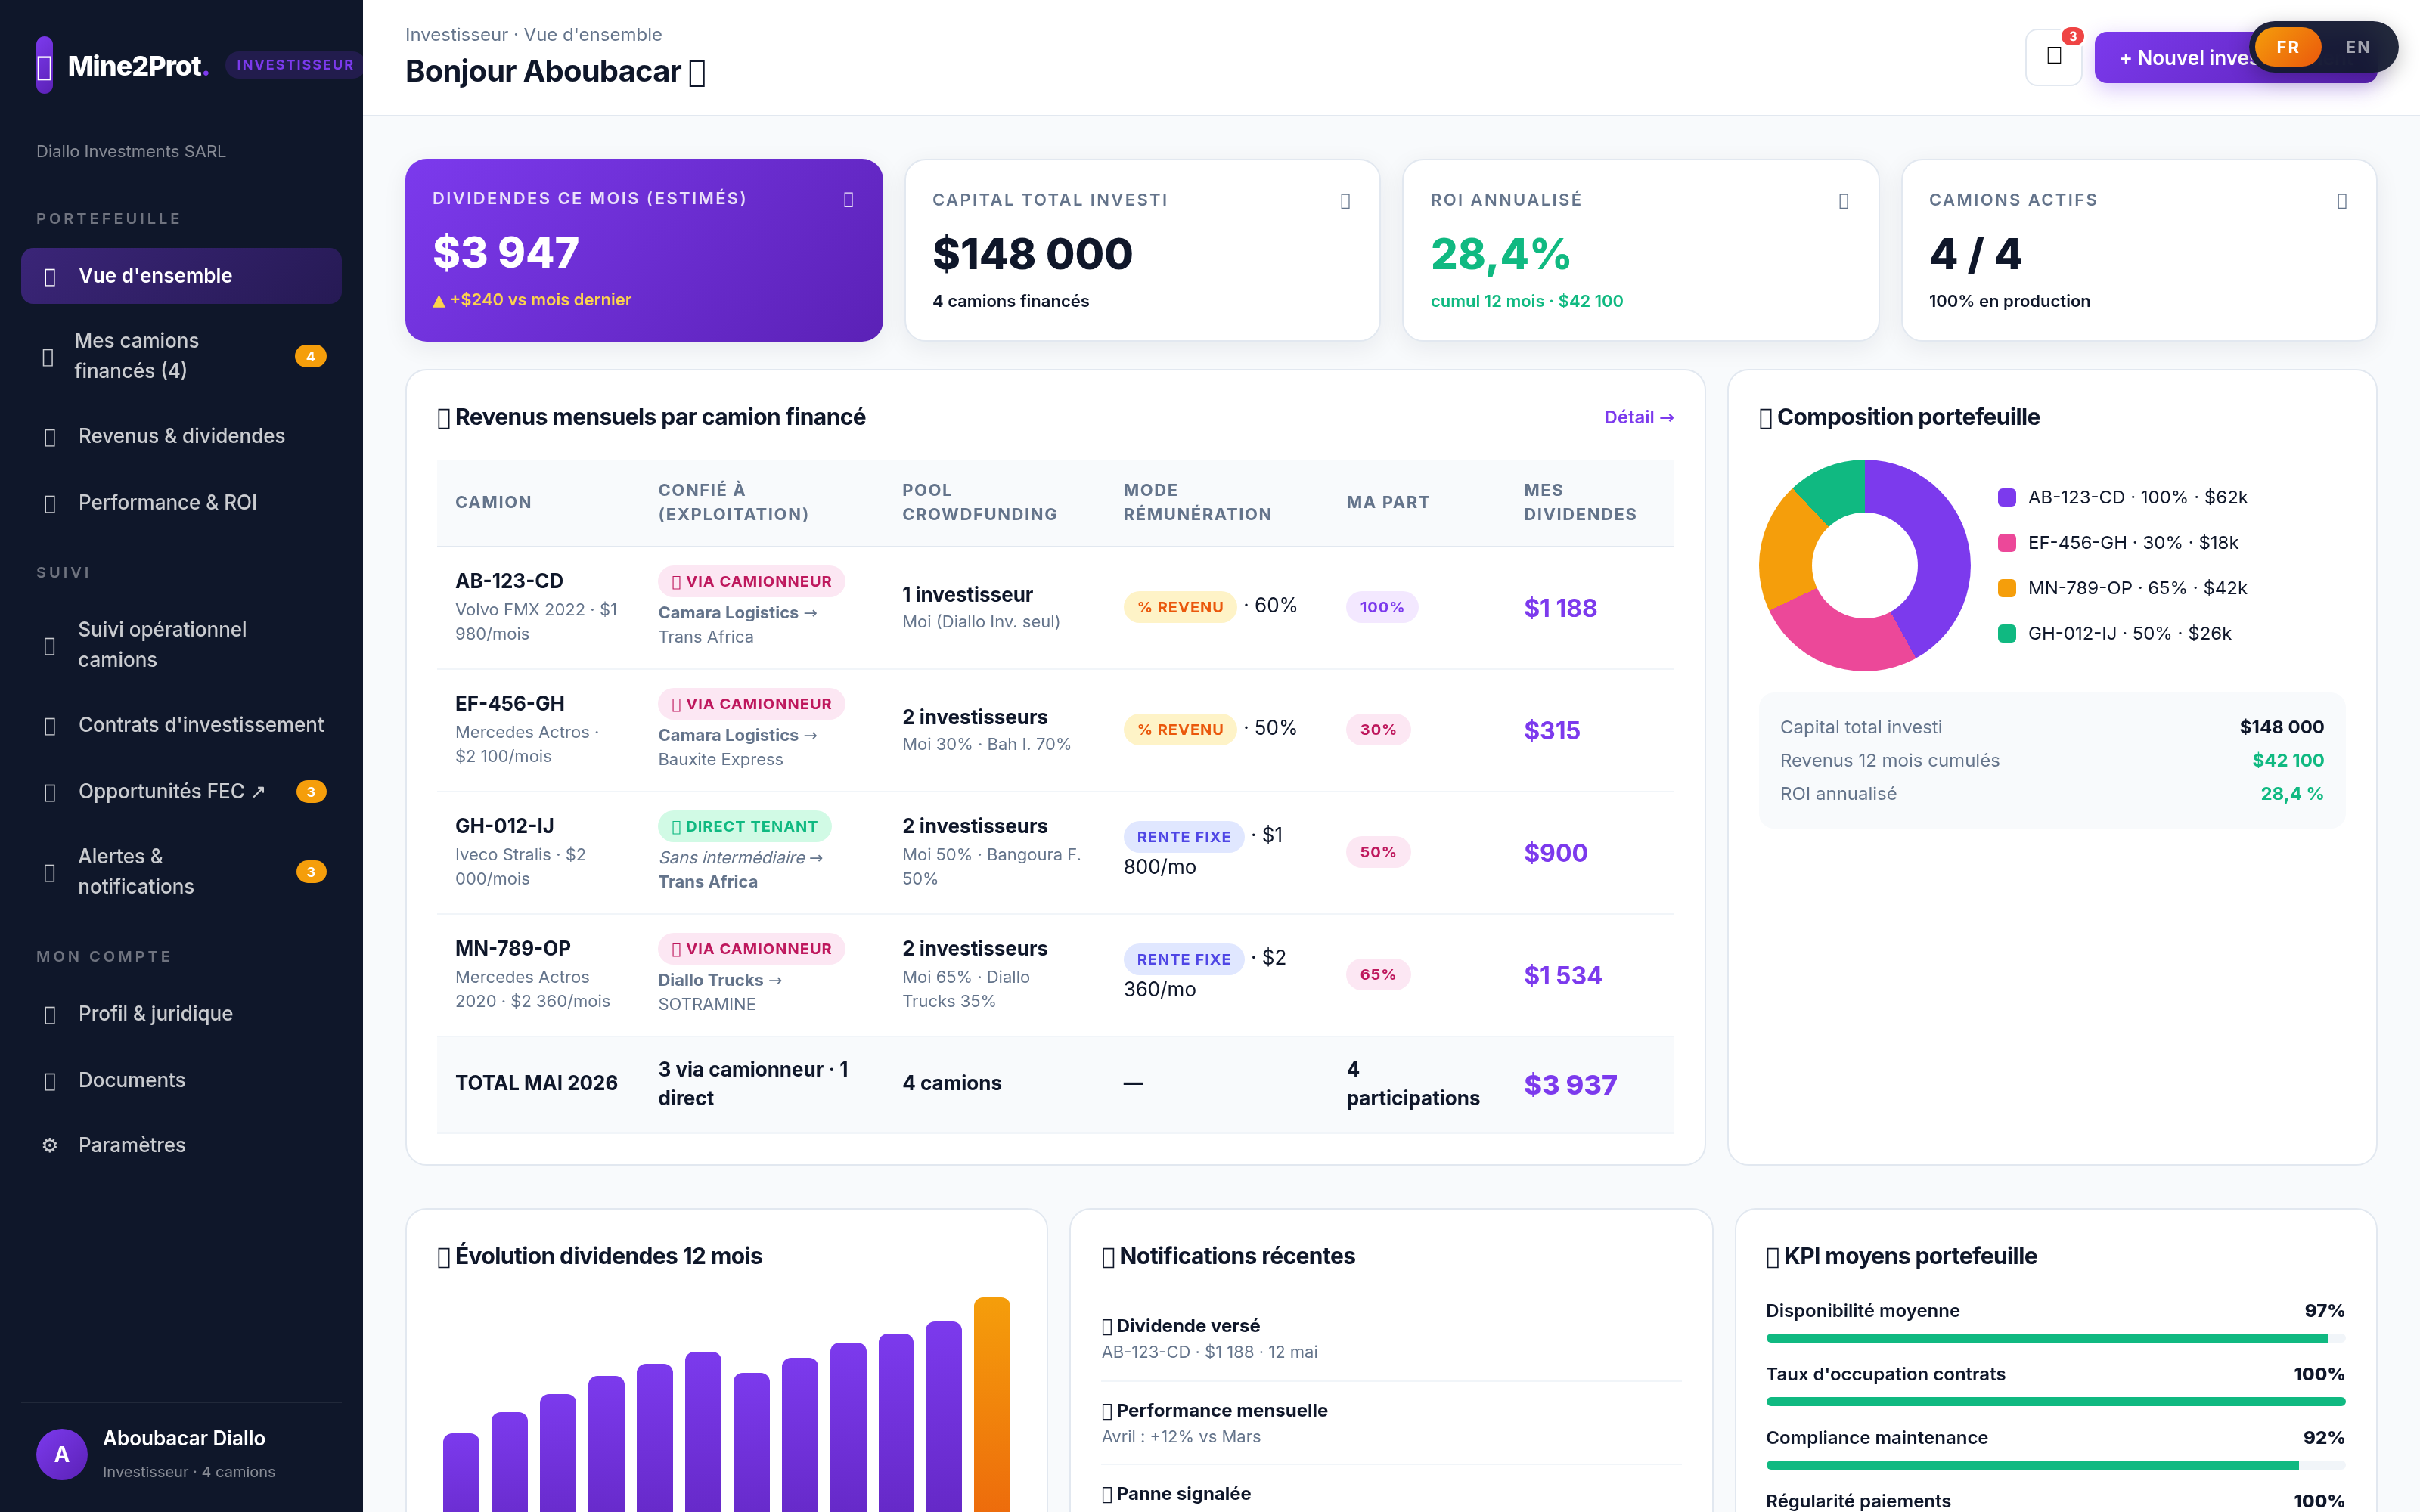Click the DIRECT TENANT badge
Viewport: 2420px width, 1512px height.
[744, 826]
